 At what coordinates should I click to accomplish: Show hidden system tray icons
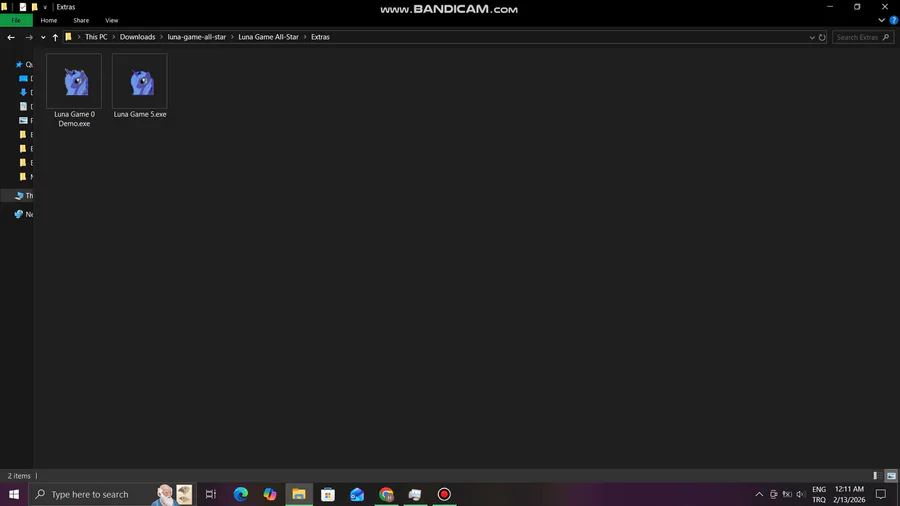pyautogui.click(x=759, y=494)
